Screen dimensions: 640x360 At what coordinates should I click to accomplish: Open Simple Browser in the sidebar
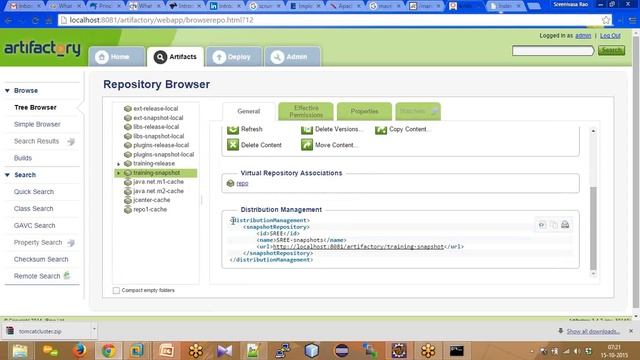click(x=37, y=124)
